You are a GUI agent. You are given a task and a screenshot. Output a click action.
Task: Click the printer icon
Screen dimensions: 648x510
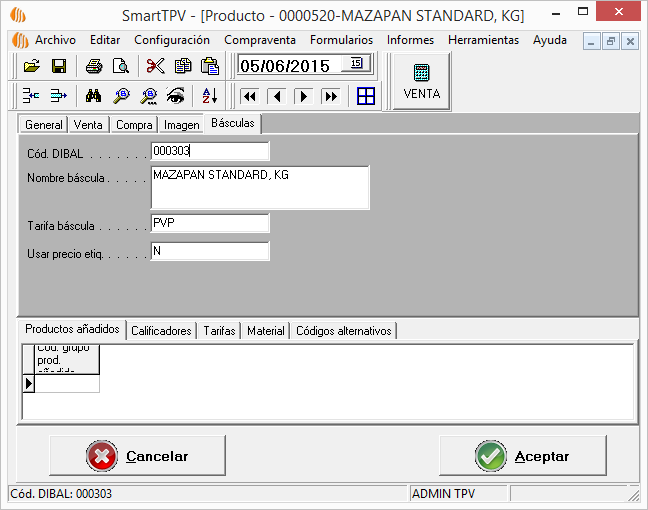coord(94,66)
